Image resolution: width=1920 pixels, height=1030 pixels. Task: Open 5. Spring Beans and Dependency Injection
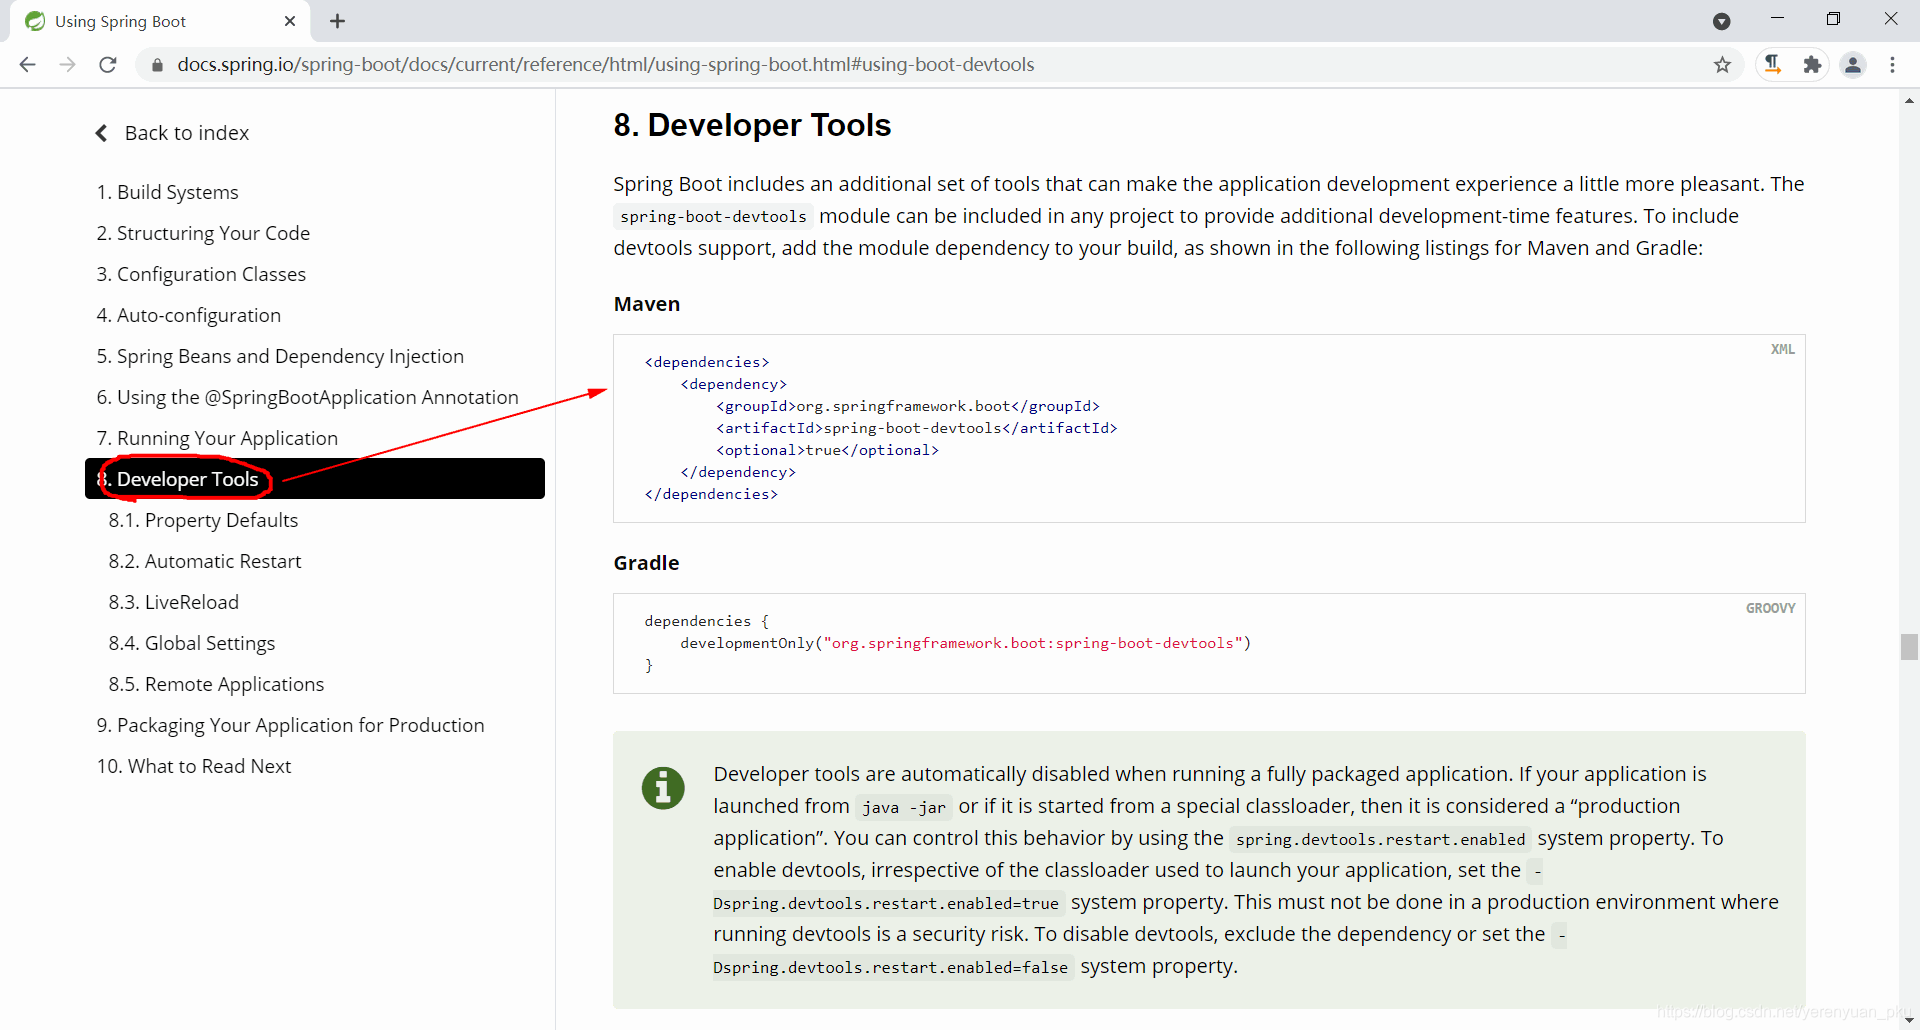(x=280, y=356)
